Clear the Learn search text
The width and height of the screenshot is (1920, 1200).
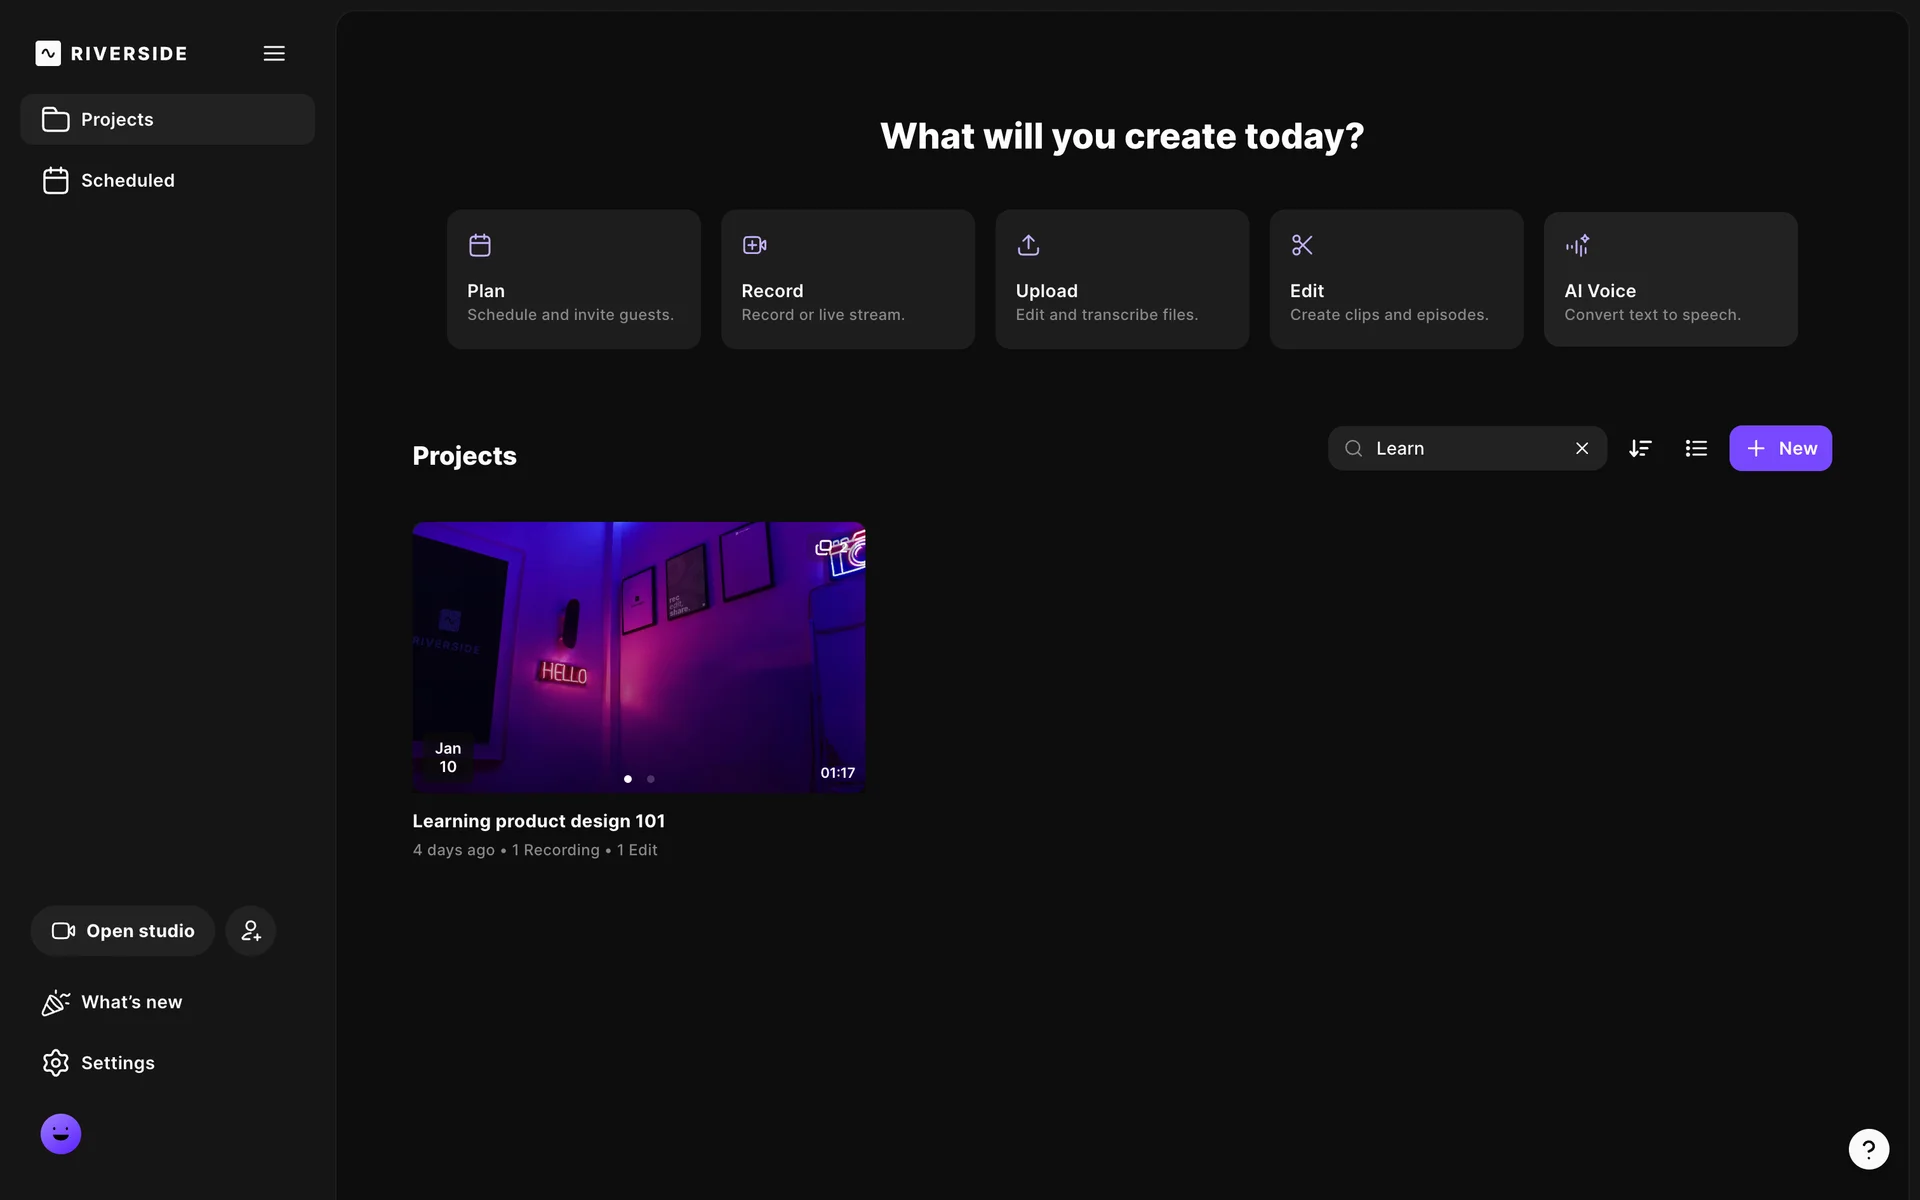tap(1582, 449)
